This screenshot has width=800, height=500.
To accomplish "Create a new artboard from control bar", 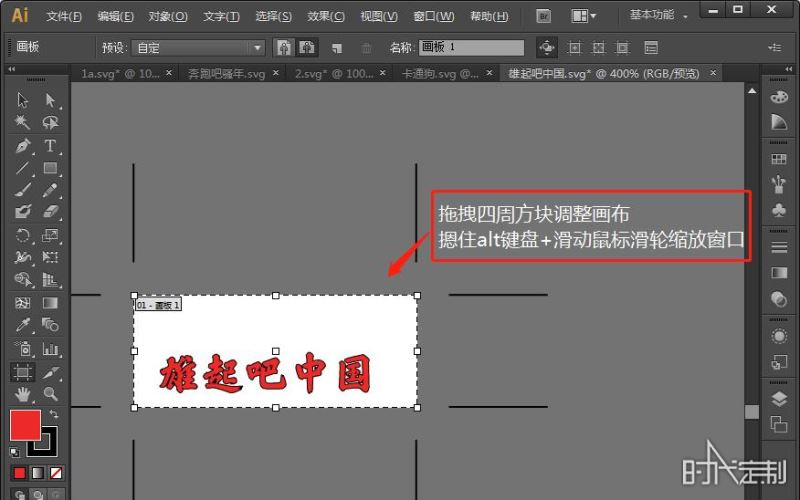I will tap(337, 48).
